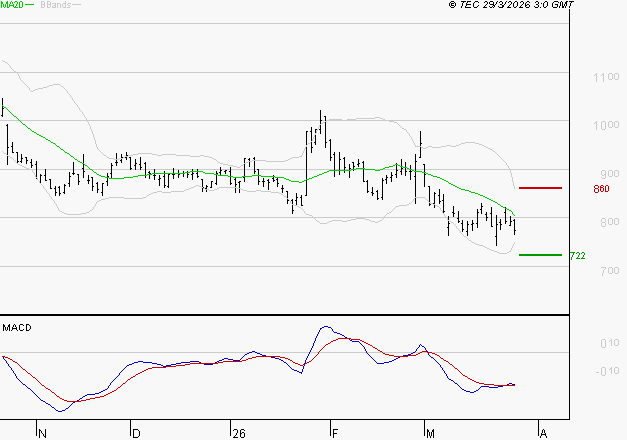The width and height of the screenshot is (627, 440).
Task: Click the 1100 price axis label
Action: 606,77
